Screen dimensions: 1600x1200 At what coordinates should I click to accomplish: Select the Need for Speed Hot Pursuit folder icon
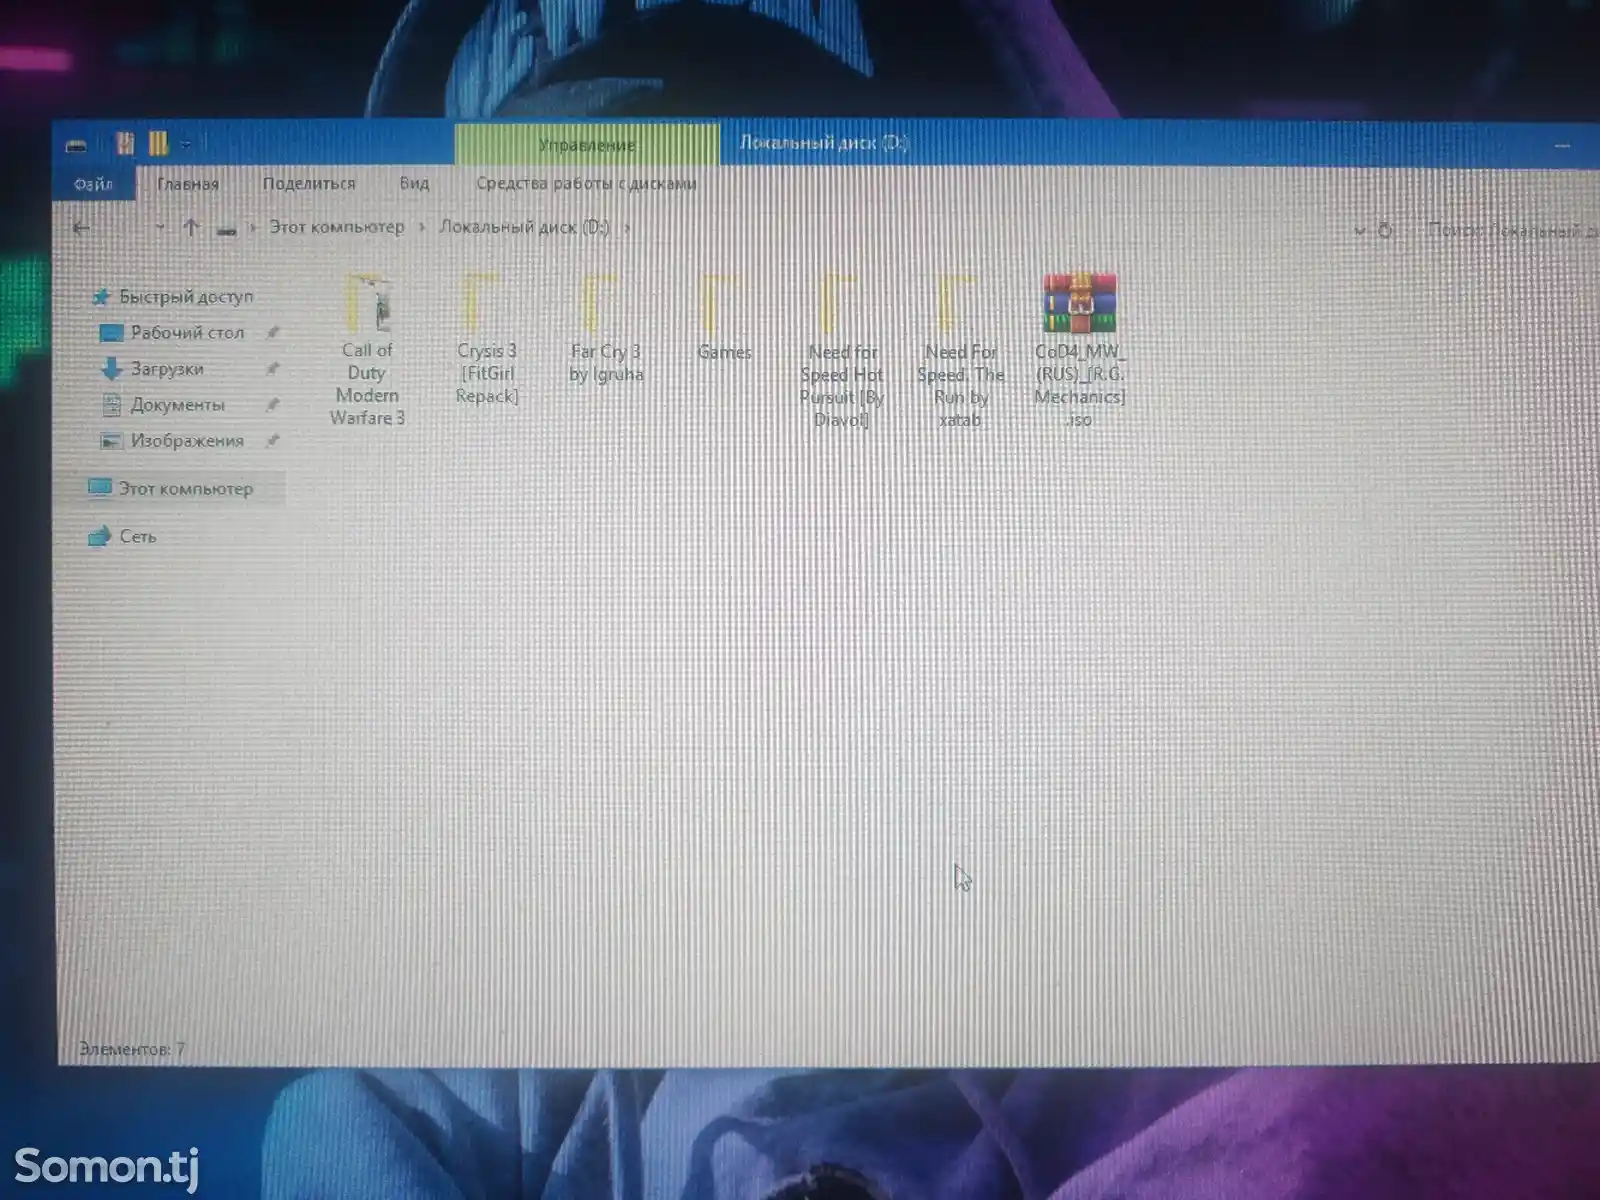pos(838,303)
